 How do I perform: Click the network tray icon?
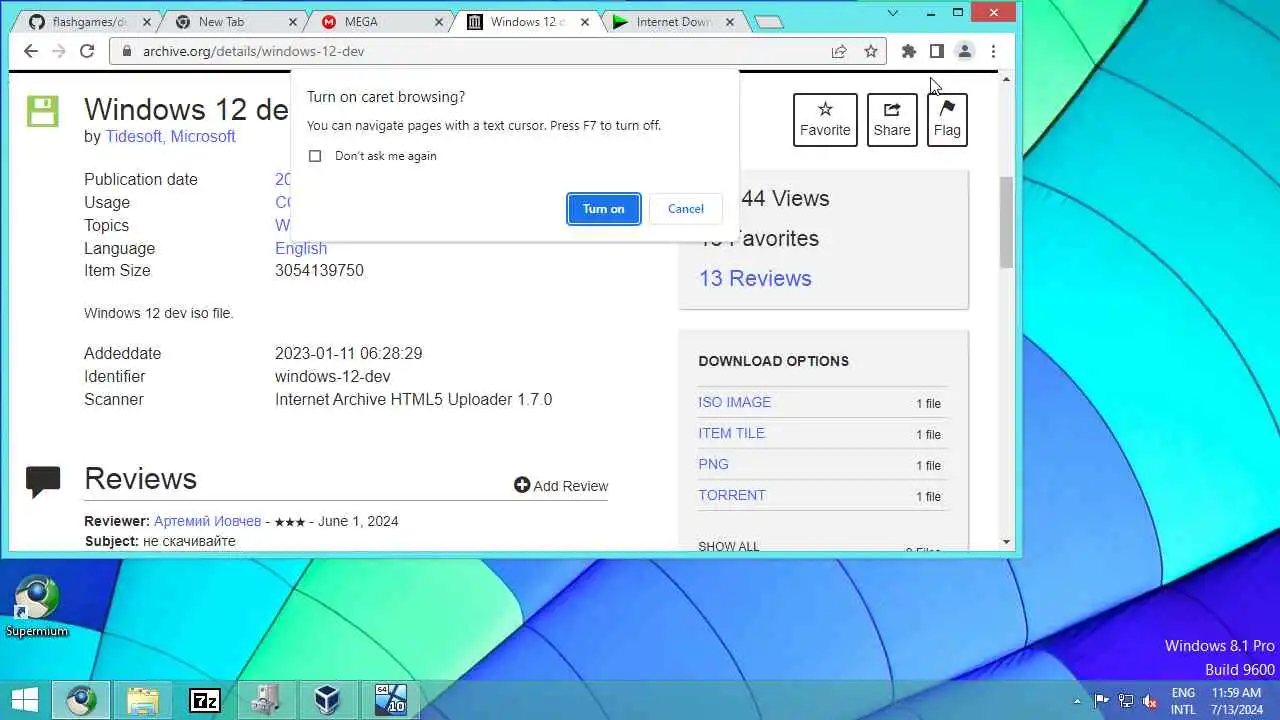[x=1126, y=701]
